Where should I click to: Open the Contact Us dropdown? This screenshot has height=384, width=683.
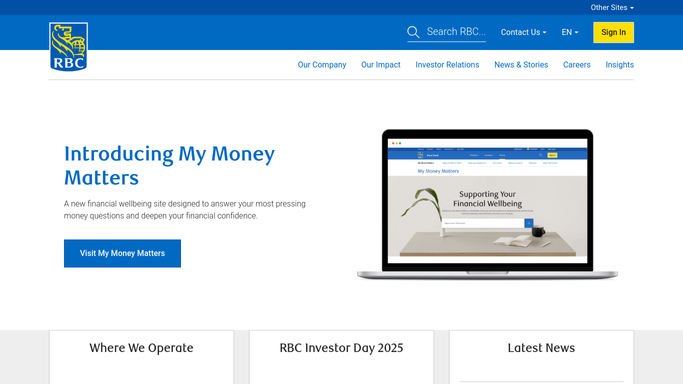coord(523,32)
